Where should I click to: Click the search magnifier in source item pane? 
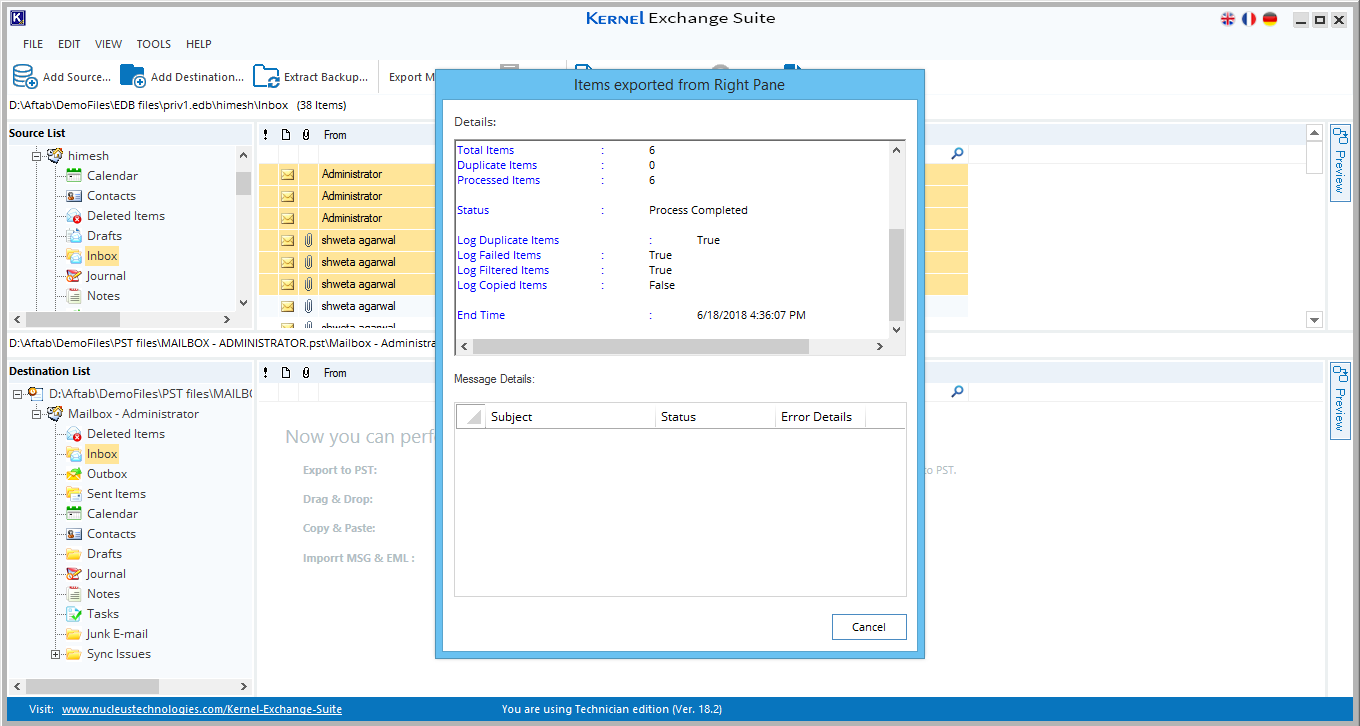957,153
